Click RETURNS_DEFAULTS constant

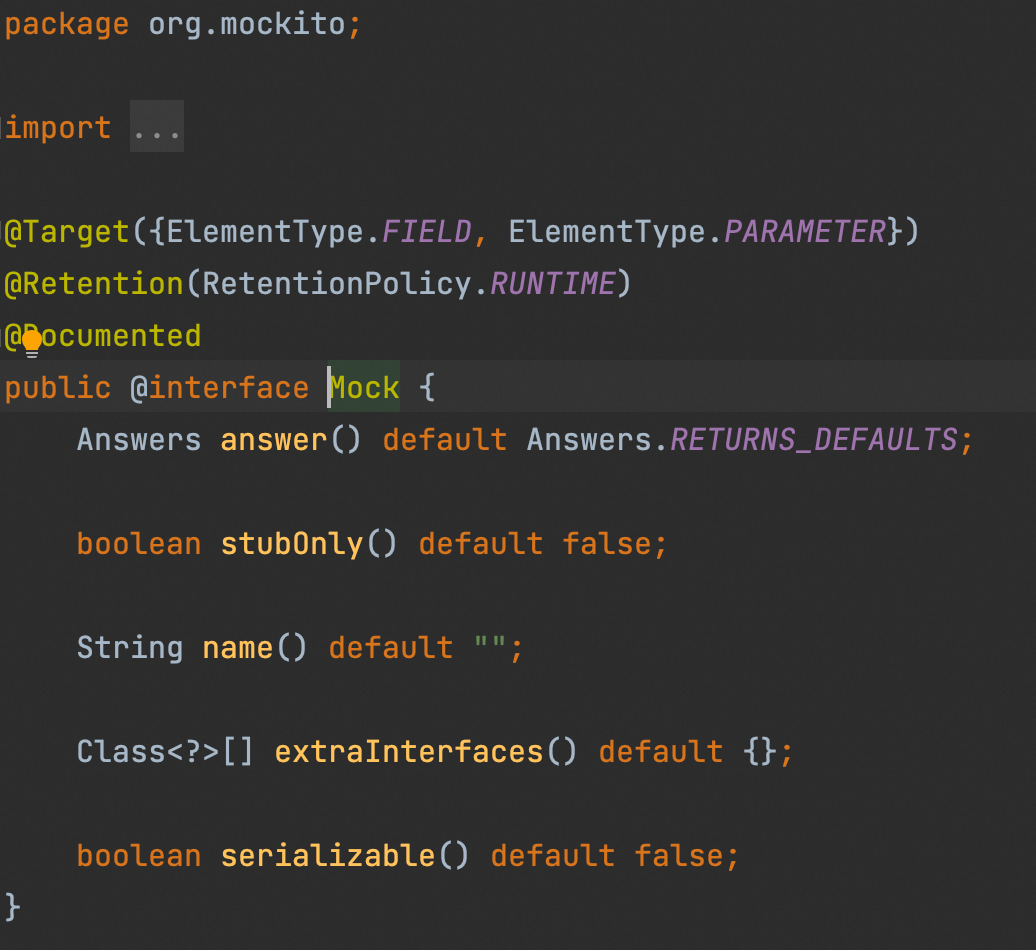814,440
